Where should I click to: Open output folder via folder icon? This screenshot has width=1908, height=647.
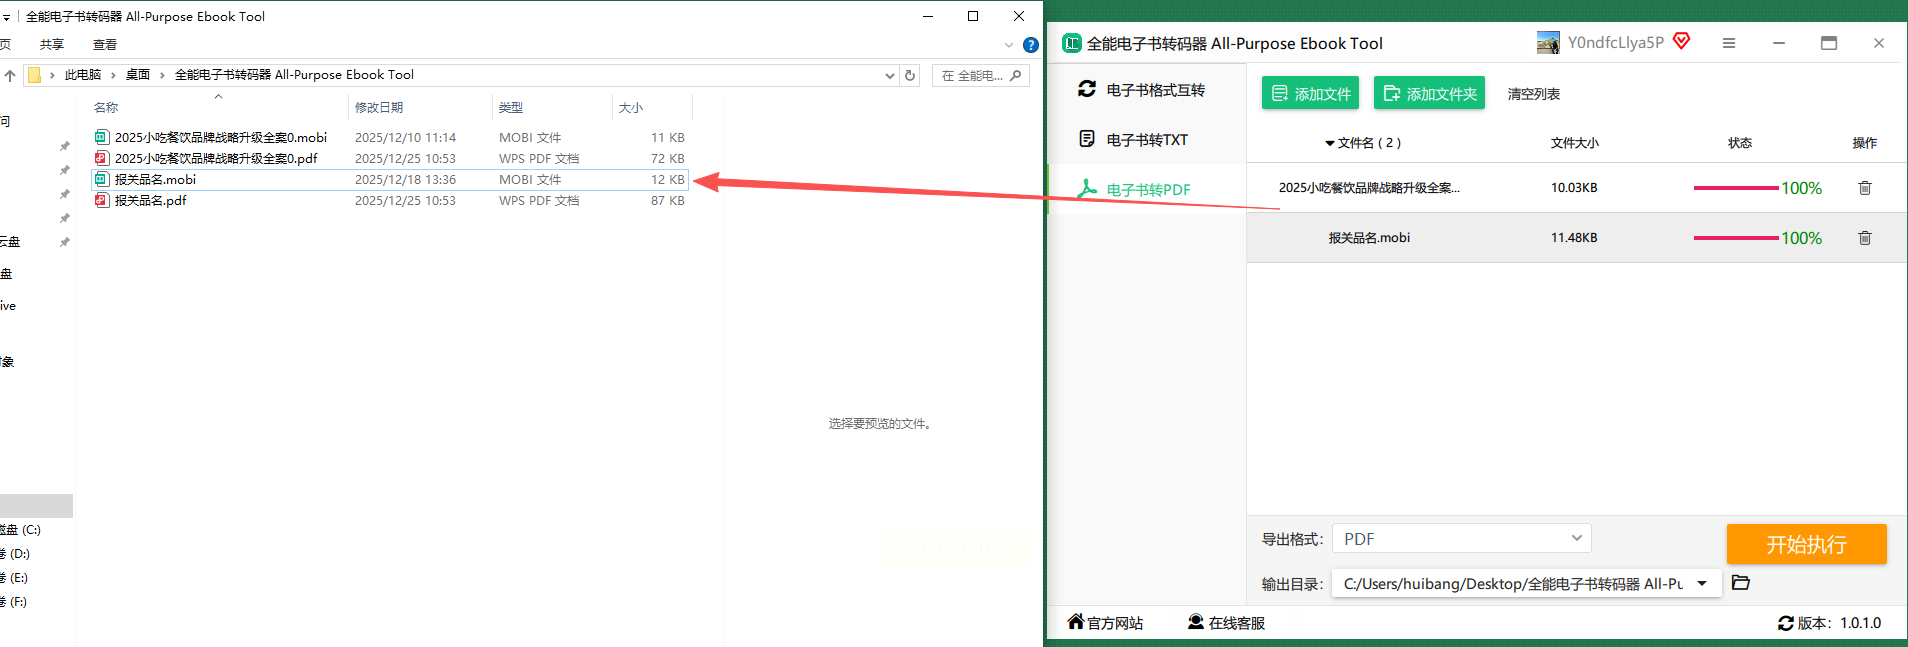click(1741, 583)
